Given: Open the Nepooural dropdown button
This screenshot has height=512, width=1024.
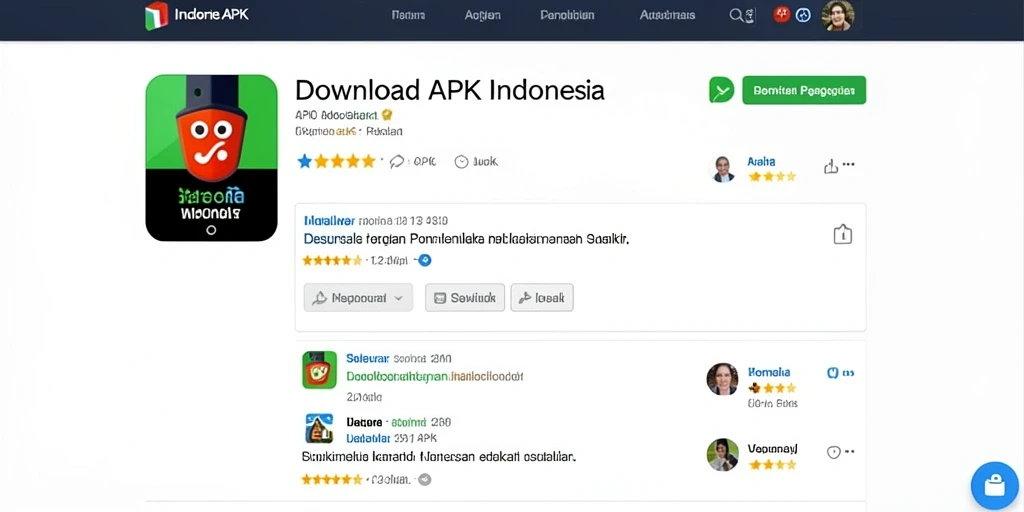Looking at the screenshot, I should point(358,298).
